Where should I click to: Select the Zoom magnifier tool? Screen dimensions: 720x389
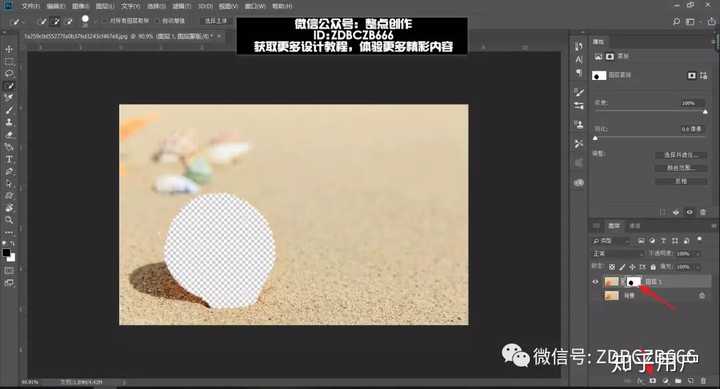coord(9,220)
